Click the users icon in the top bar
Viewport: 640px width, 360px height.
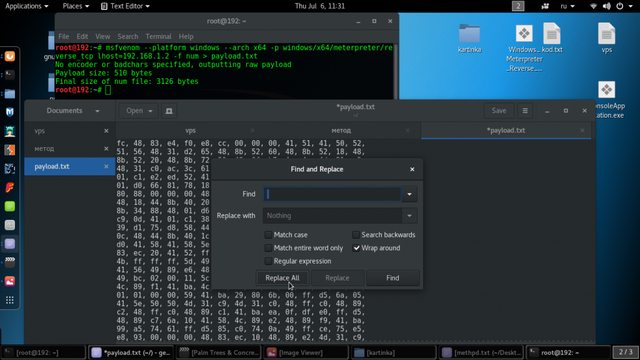[x=545, y=6]
